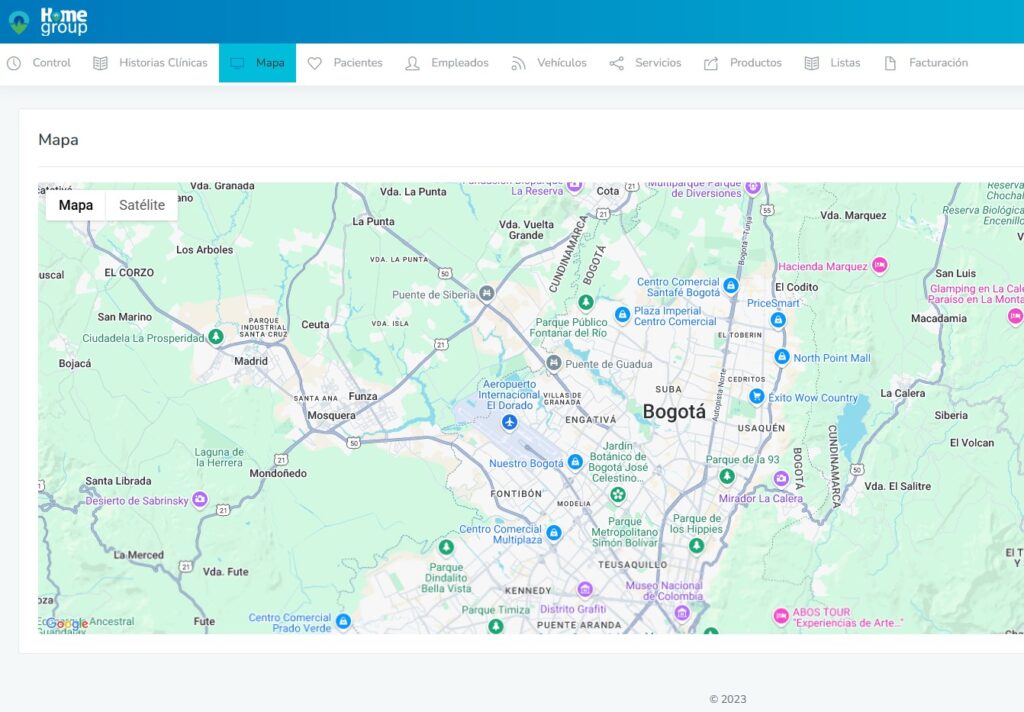Click the book icon beside Listas
1024x712 pixels.
point(812,63)
